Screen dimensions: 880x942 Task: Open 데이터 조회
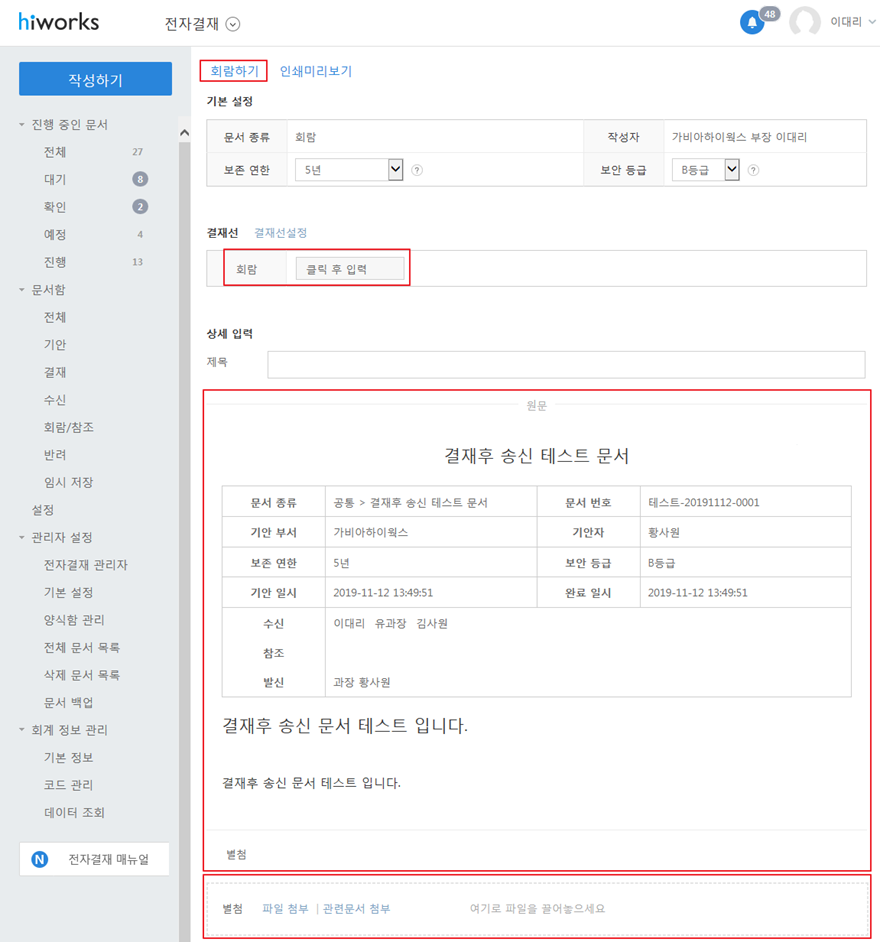pos(74,813)
